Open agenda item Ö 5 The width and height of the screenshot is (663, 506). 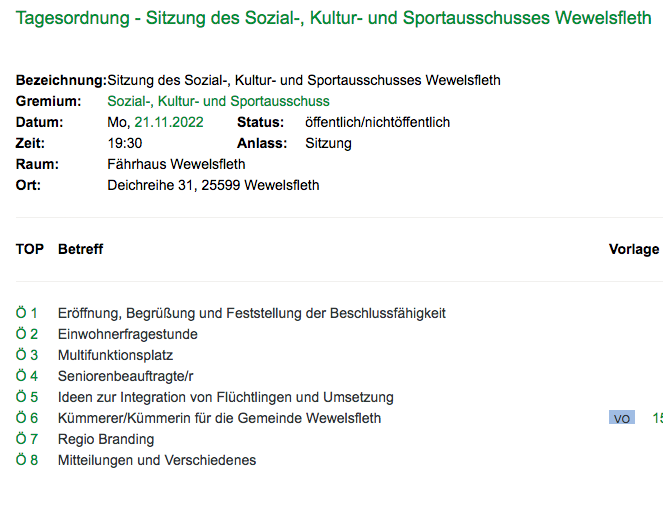27,397
